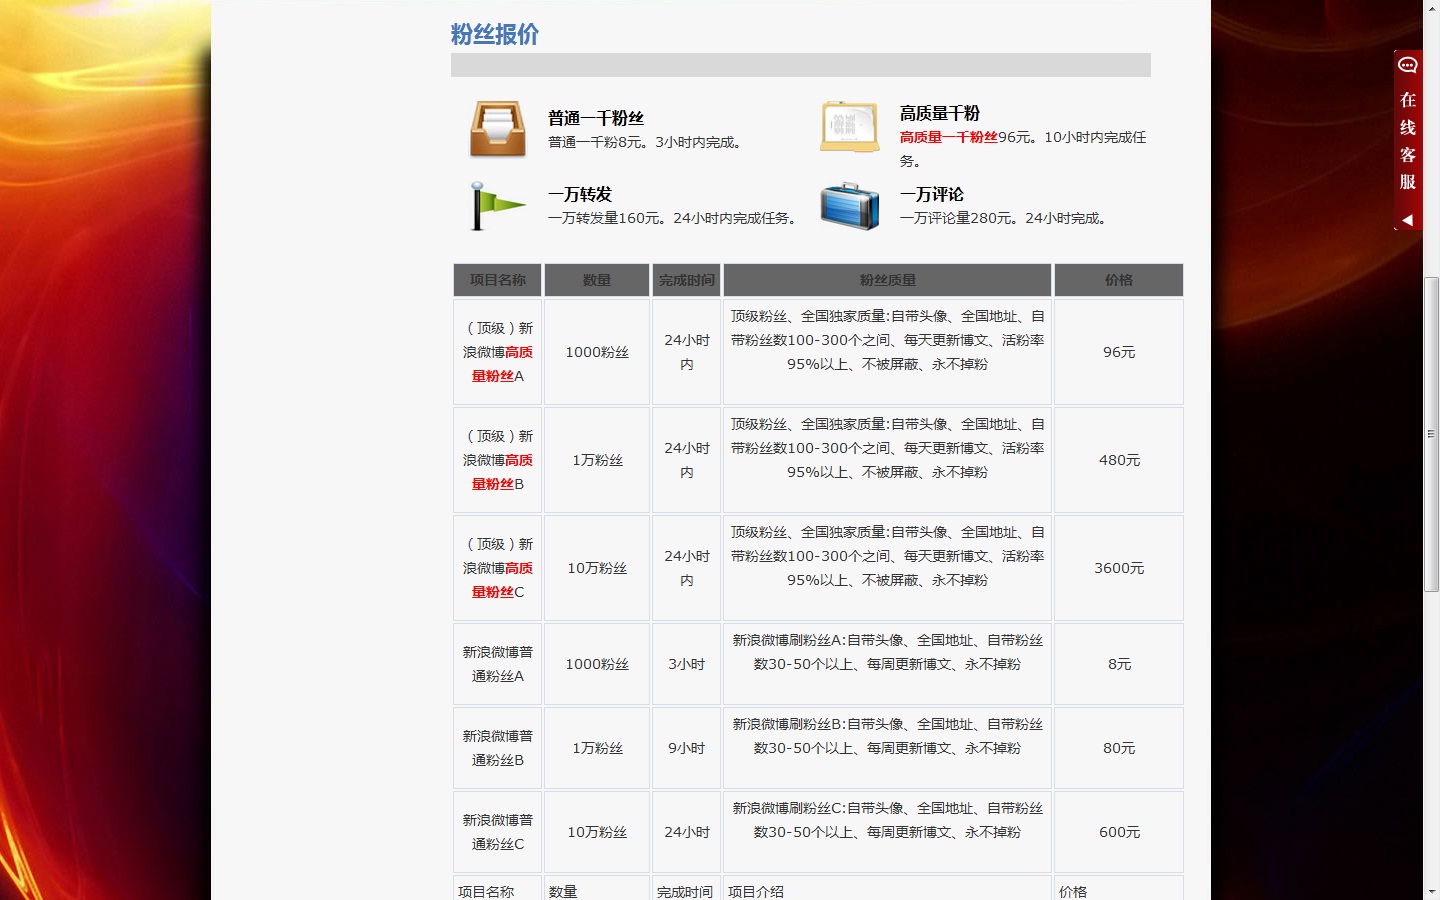Click the 80元 price cell

coord(1119,748)
